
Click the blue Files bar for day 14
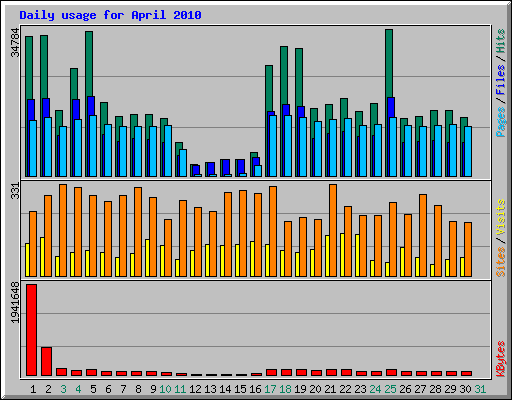coord(226,167)
